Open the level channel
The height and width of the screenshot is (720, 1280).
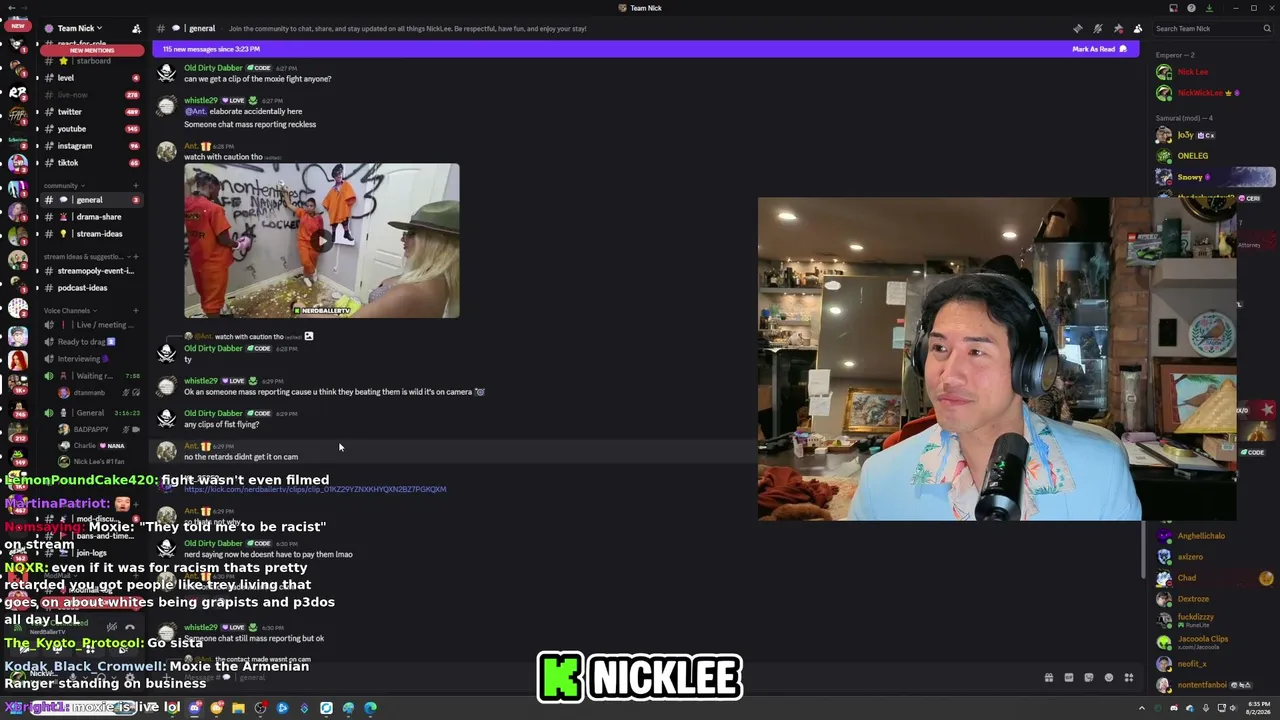pos(90,78)
